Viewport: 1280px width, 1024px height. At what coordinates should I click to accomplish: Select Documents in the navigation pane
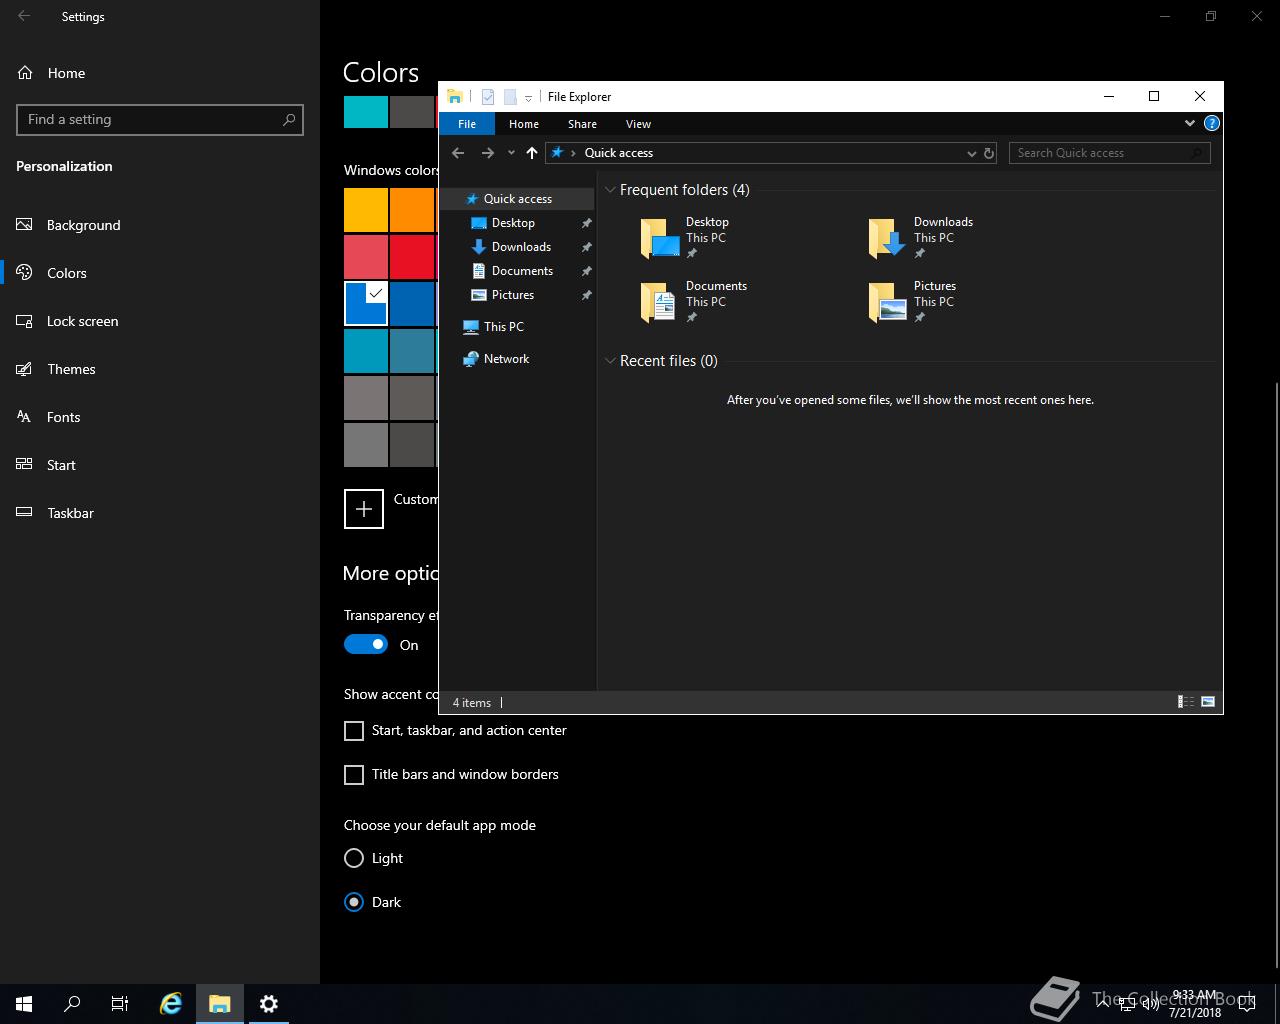(522, 271)
